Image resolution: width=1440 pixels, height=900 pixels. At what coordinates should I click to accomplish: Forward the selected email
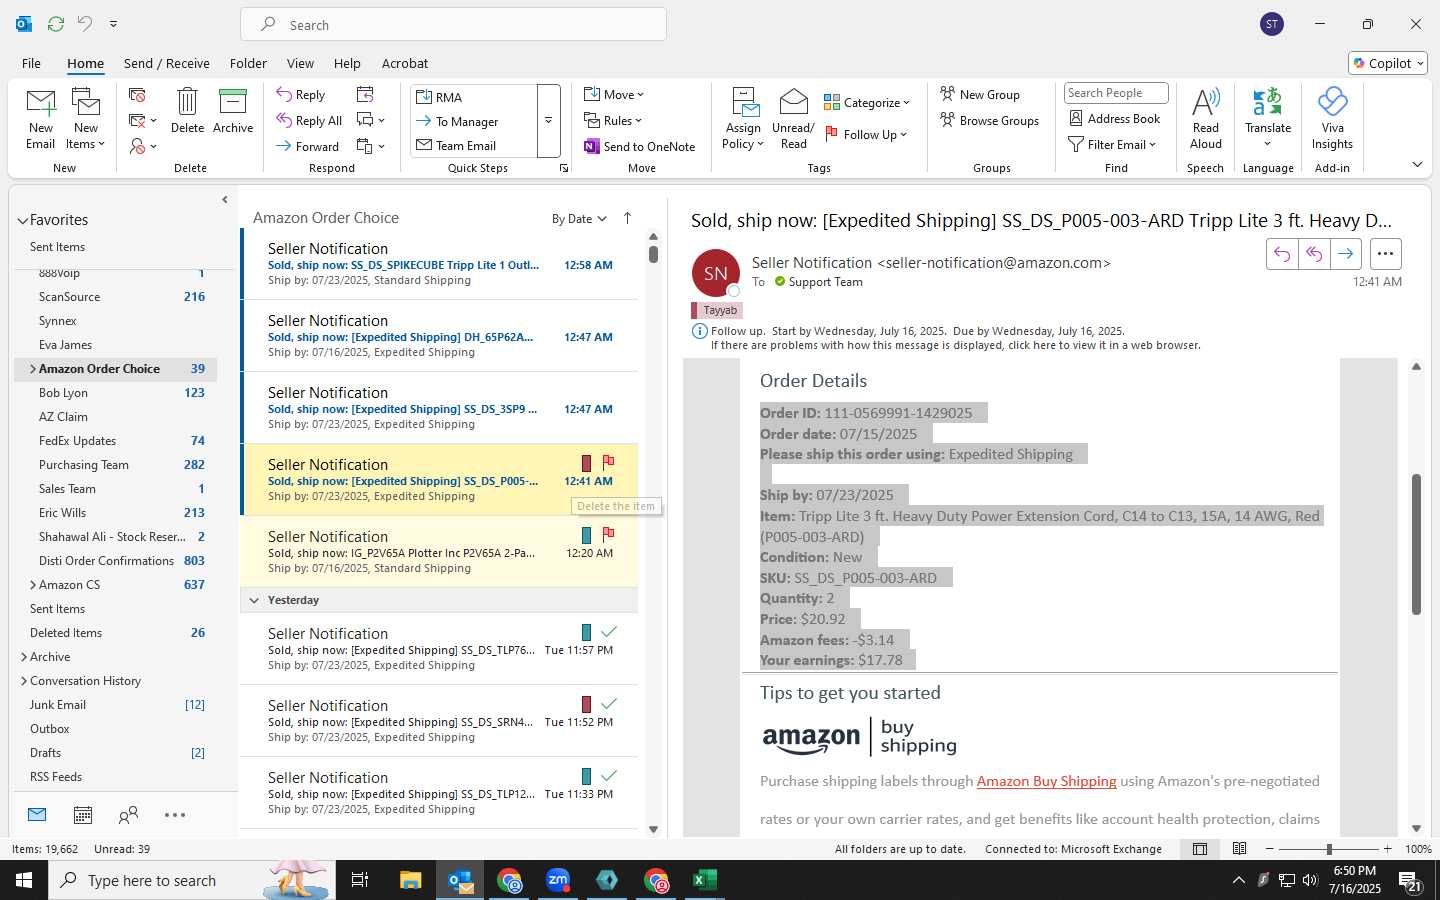pyautogui.click(x=307, y=146)
